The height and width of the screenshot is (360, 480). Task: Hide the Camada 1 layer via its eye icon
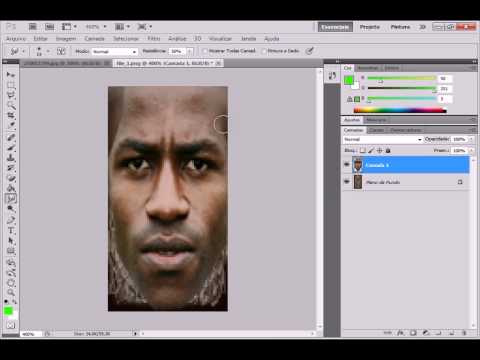point(347,165)
